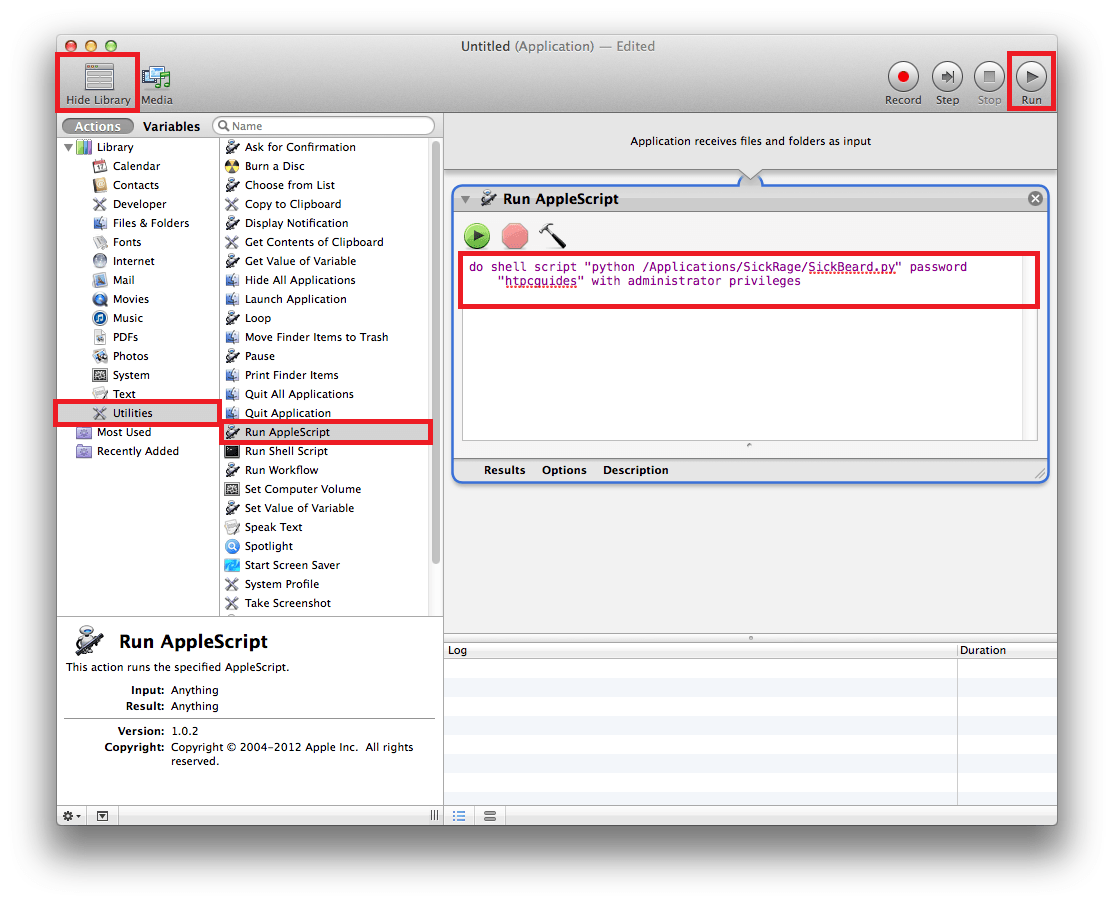Open the gear dropdown menu at bottom

coord(72,816)
